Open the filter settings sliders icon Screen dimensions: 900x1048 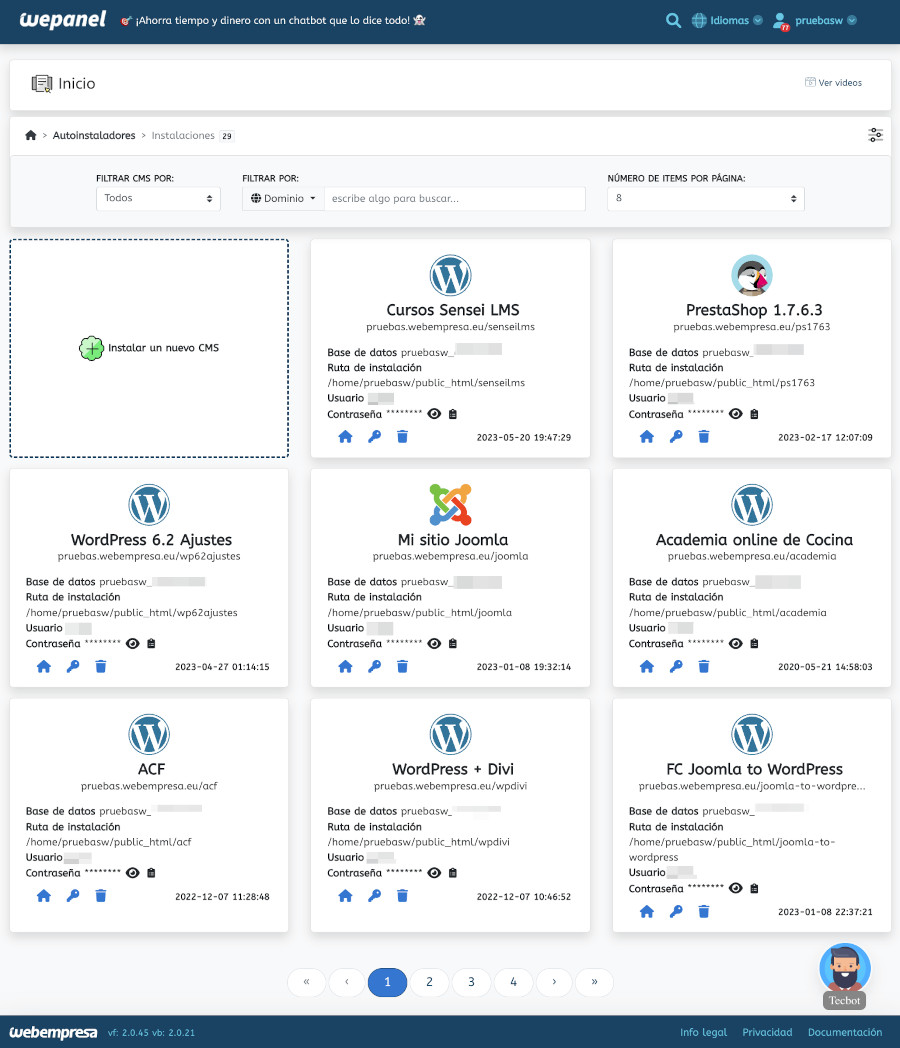(x=875, y=135)
